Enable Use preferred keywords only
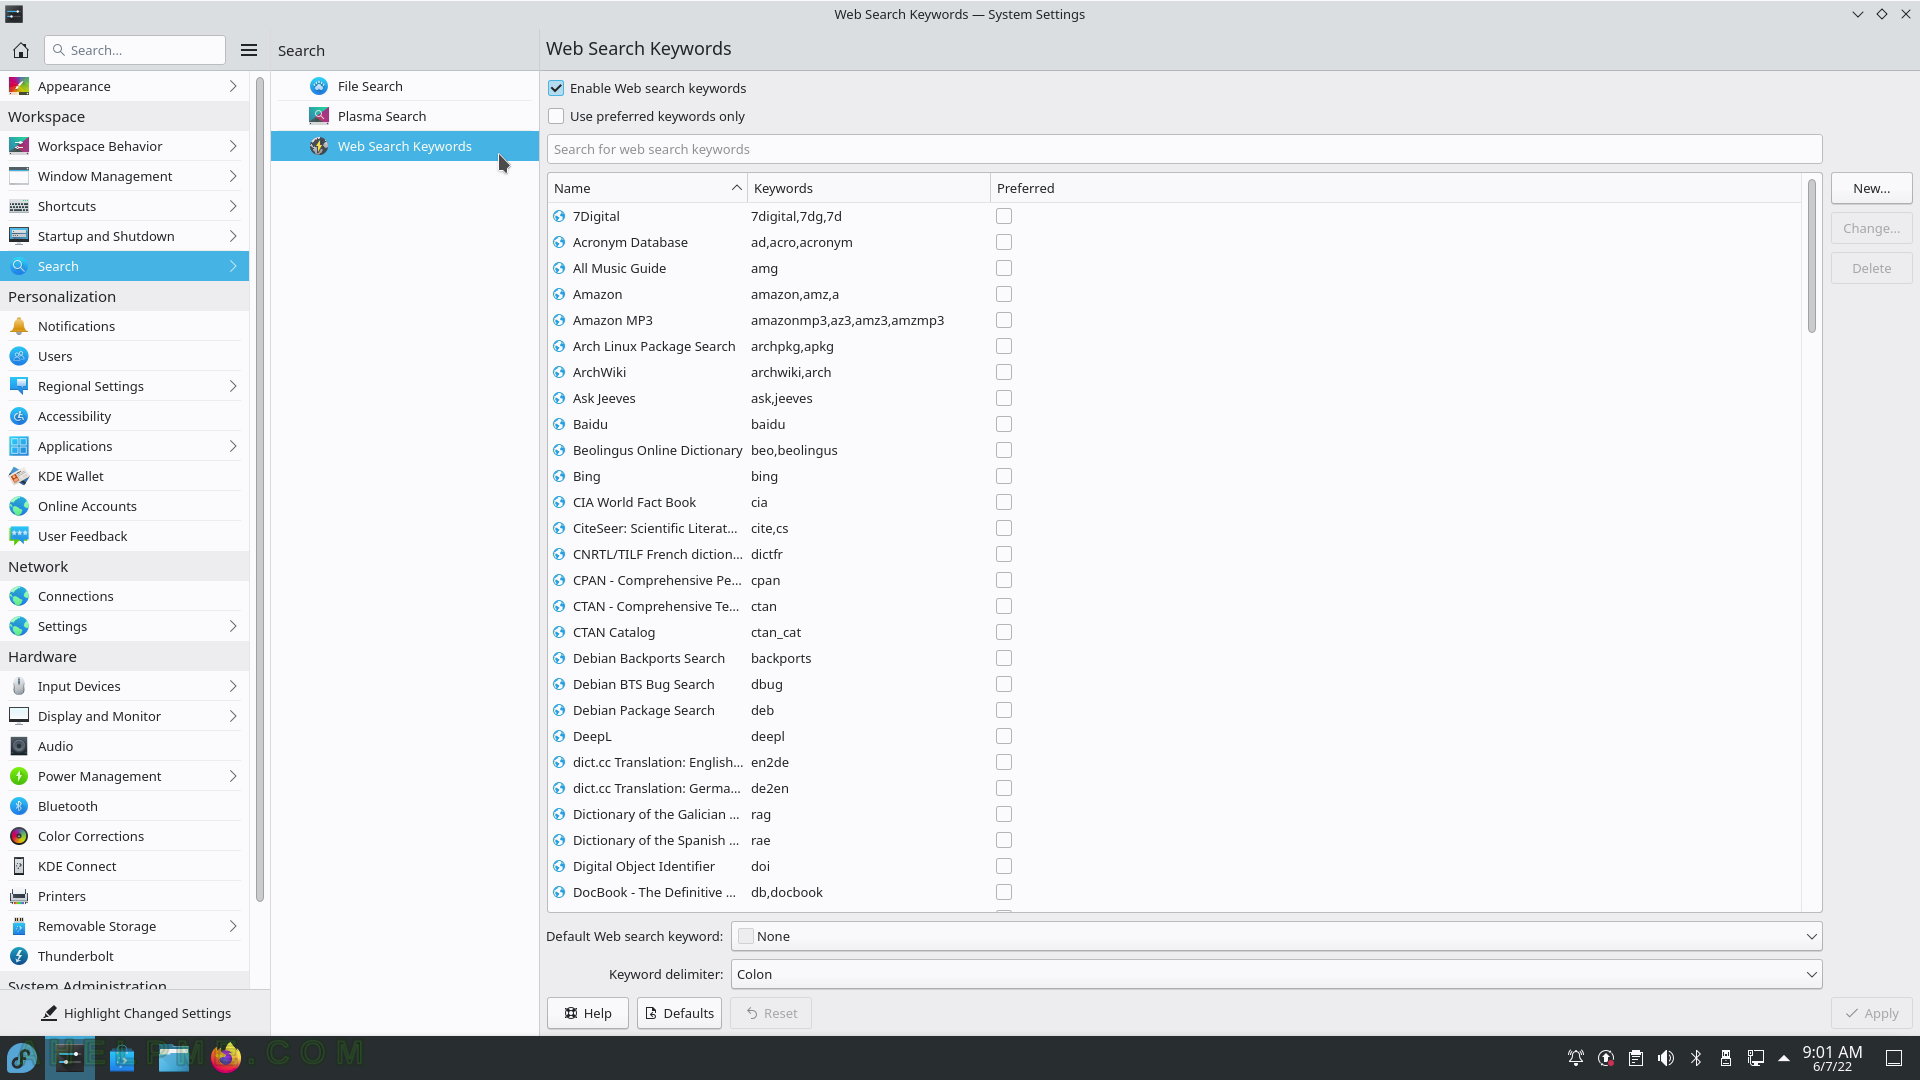Screen dimensions: 1920x1080 tap(556, 116)
